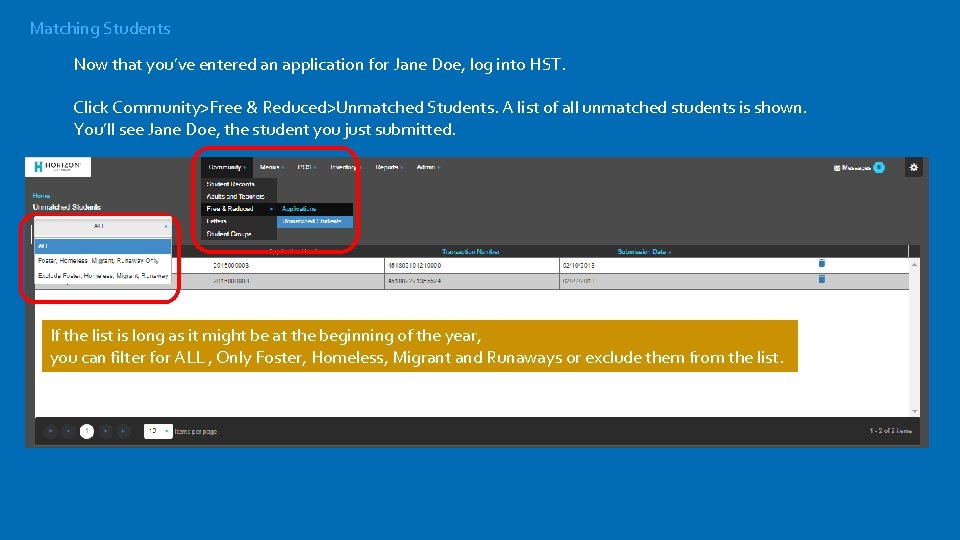Open the Admin menu
960x540 pixels.
click(x=428, y=167)
